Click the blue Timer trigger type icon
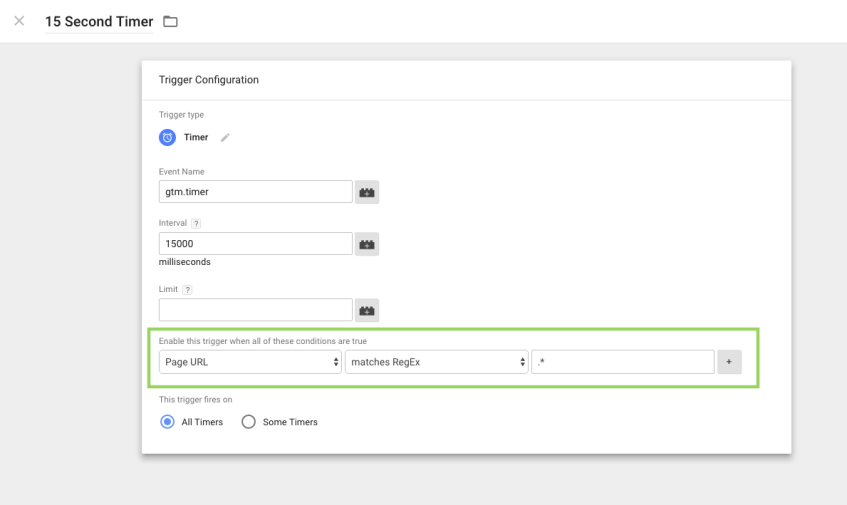The width and height of the screenshot is (847, 505). click(168, 138)
